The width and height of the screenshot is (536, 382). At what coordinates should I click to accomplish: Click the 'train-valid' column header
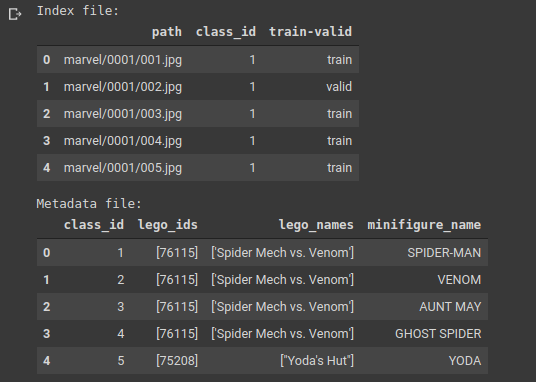tap(310, 31)
